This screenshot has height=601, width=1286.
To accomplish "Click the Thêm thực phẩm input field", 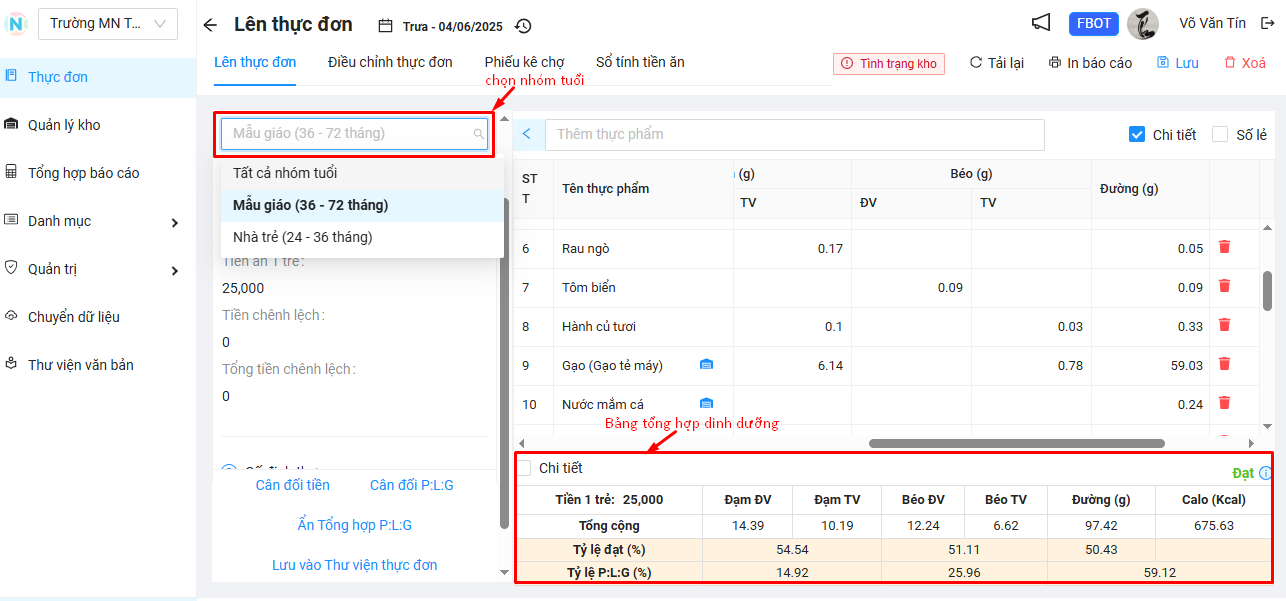I will (795, 134).
